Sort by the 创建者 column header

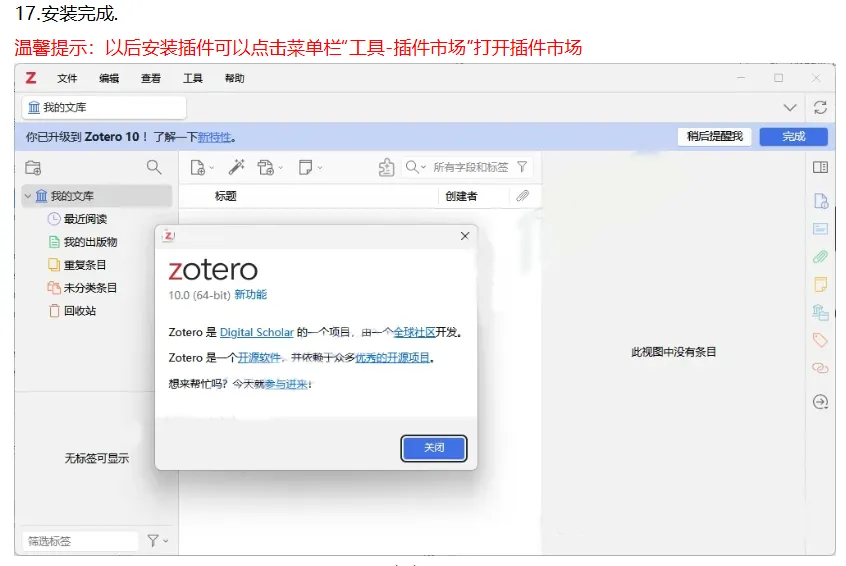pyautogui.click(x=461, y=196)
